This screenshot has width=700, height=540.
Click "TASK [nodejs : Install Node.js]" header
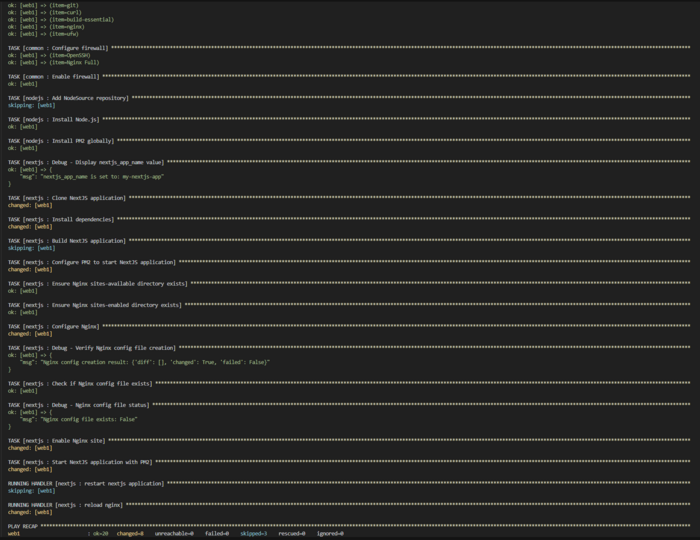[54, 120]
